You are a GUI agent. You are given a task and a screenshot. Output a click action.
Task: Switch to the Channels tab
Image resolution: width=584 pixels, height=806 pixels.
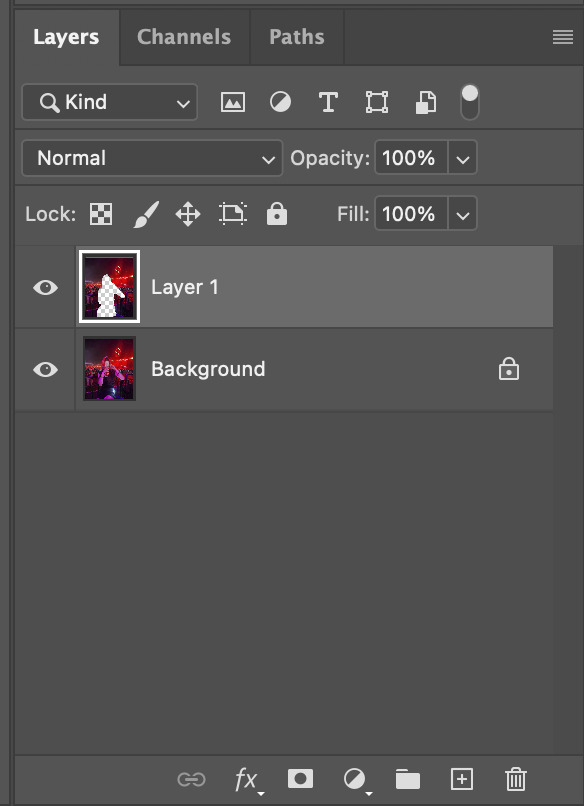pyautogui.click(x=184, y=37)
